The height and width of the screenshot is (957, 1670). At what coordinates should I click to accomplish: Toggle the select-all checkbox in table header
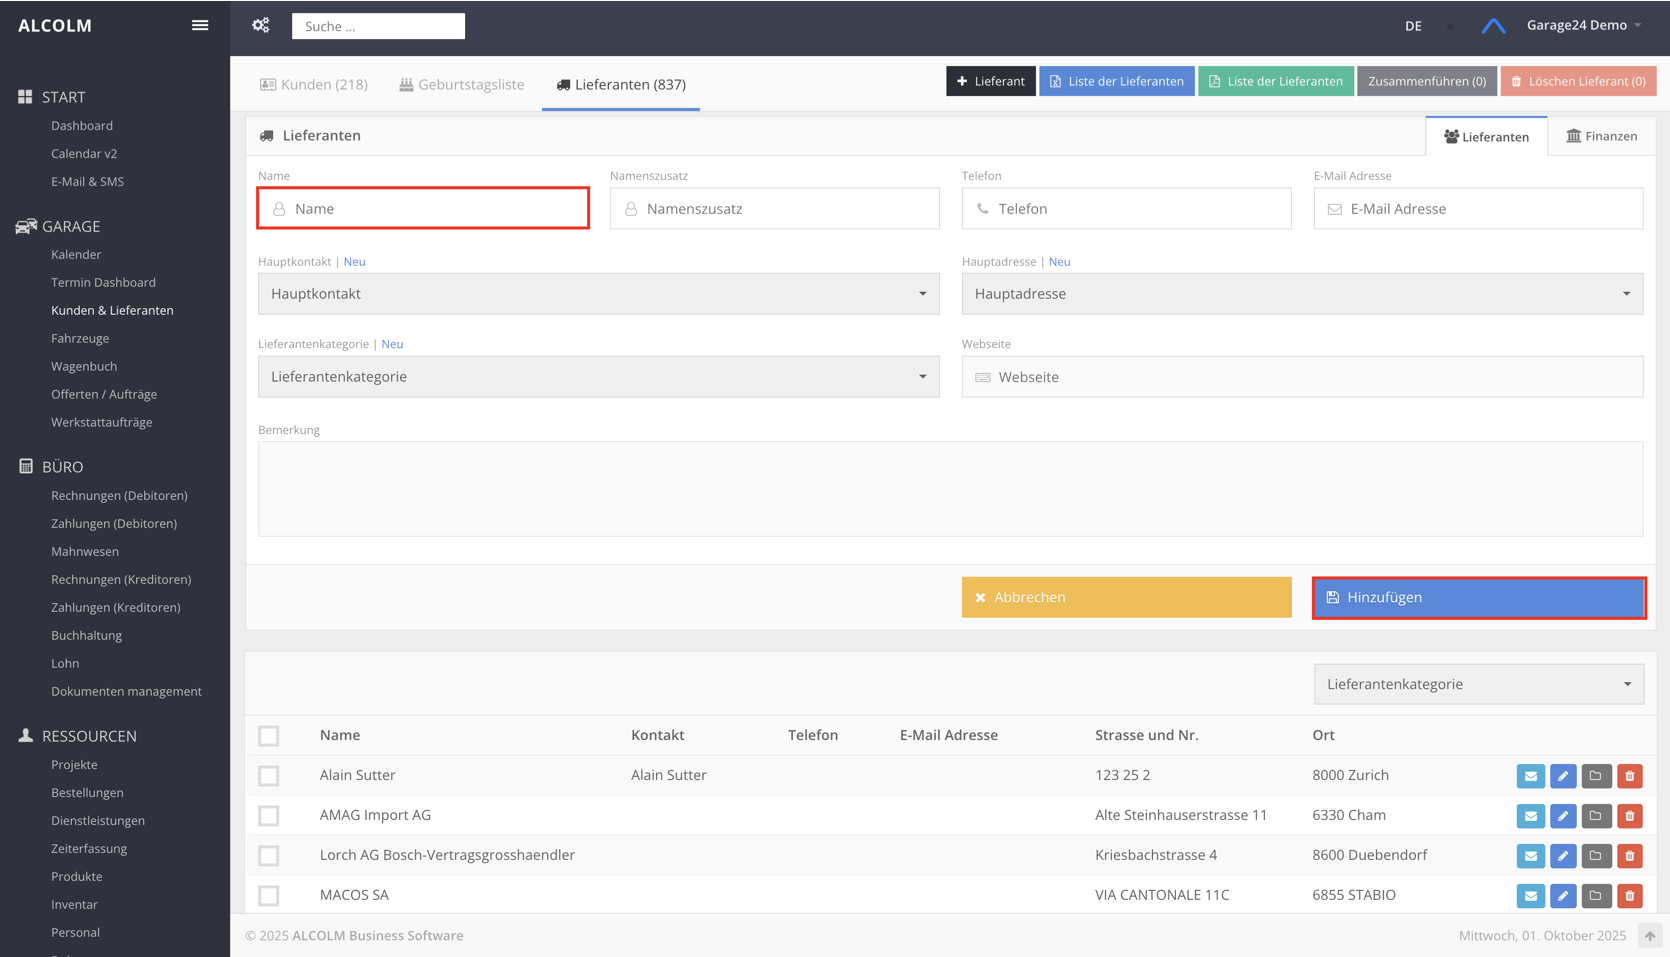[x=269, y=736]
